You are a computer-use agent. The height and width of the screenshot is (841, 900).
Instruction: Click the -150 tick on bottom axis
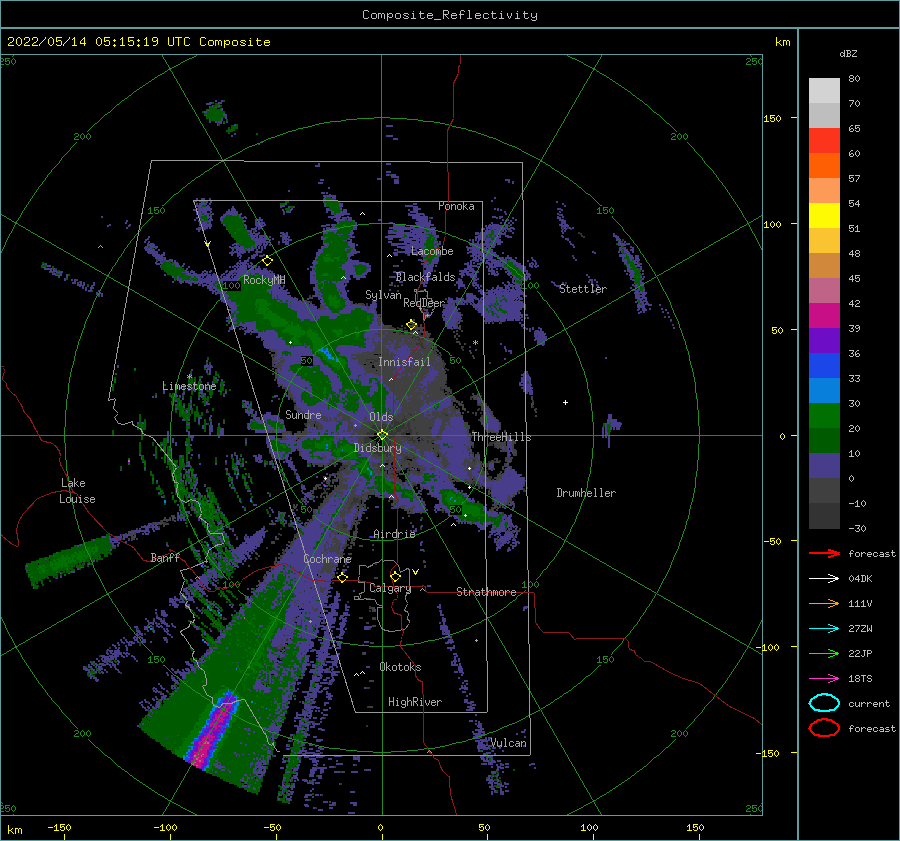click(x=59, y=827)
